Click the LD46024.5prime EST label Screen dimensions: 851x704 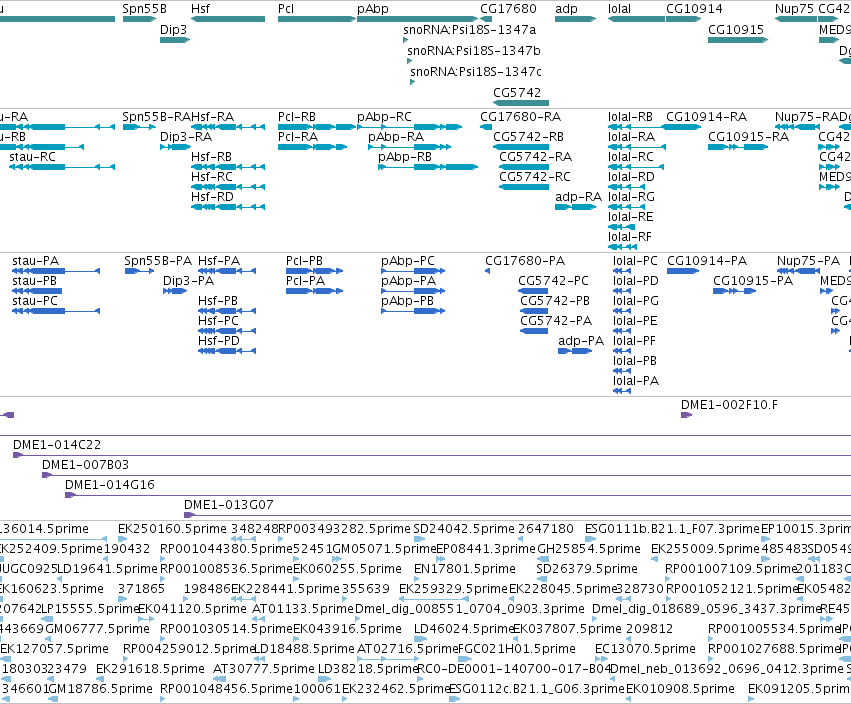coord(464,629)
